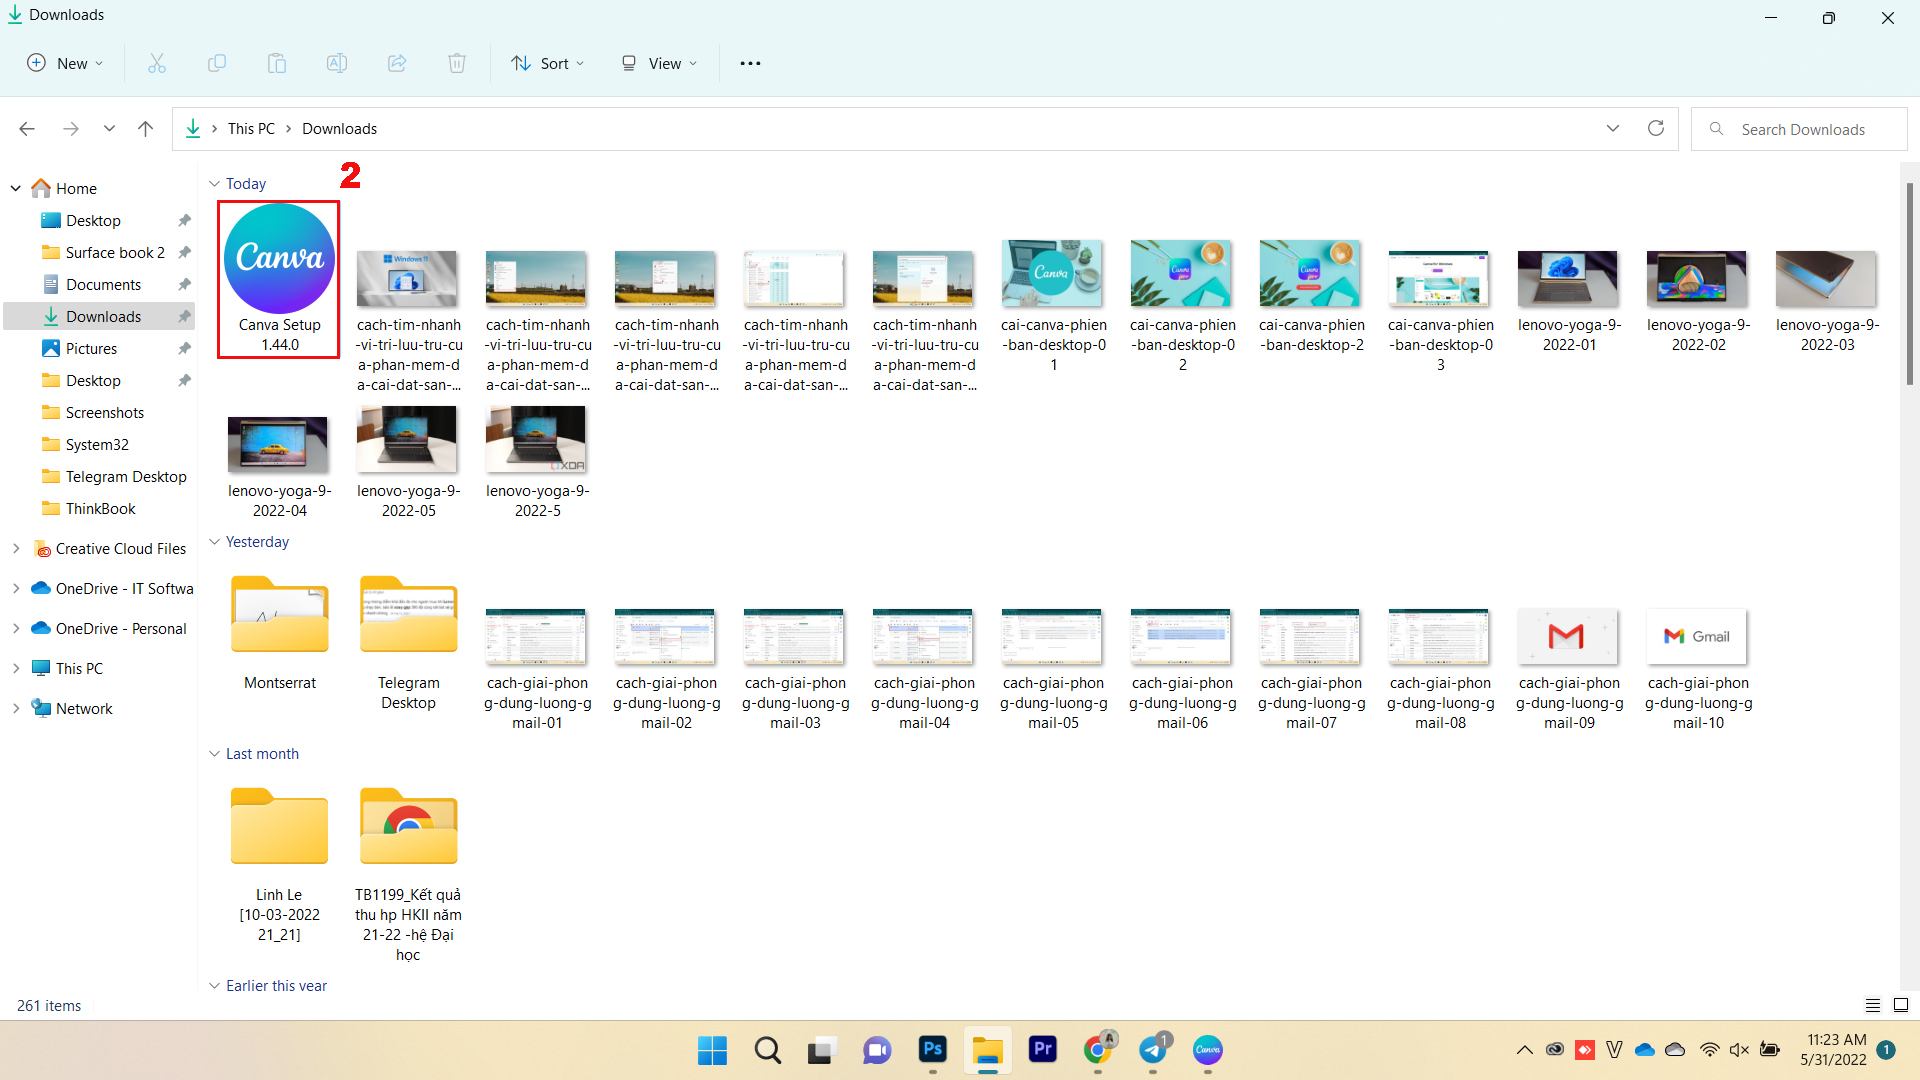Select ThinkBook folder in the sidebar
1920x1080 pixels.
tap(100, 508)
